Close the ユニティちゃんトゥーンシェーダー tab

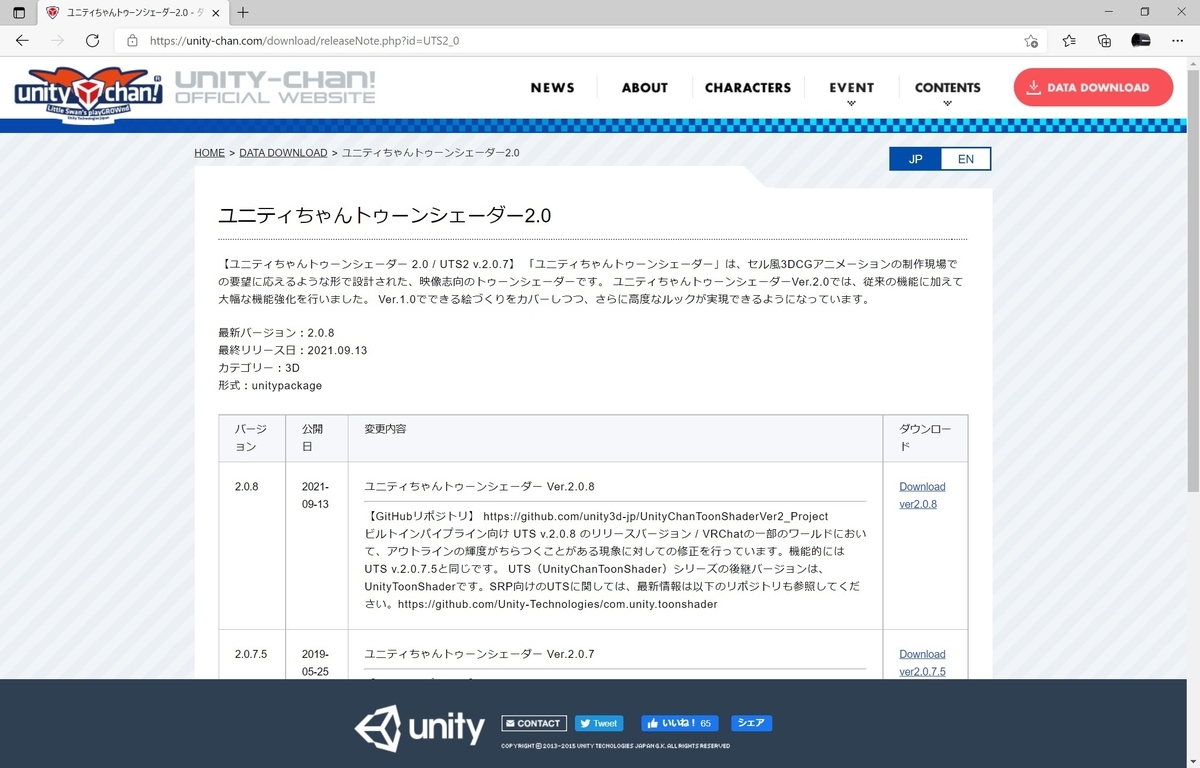pyautogui.click(x=218, y=13)
